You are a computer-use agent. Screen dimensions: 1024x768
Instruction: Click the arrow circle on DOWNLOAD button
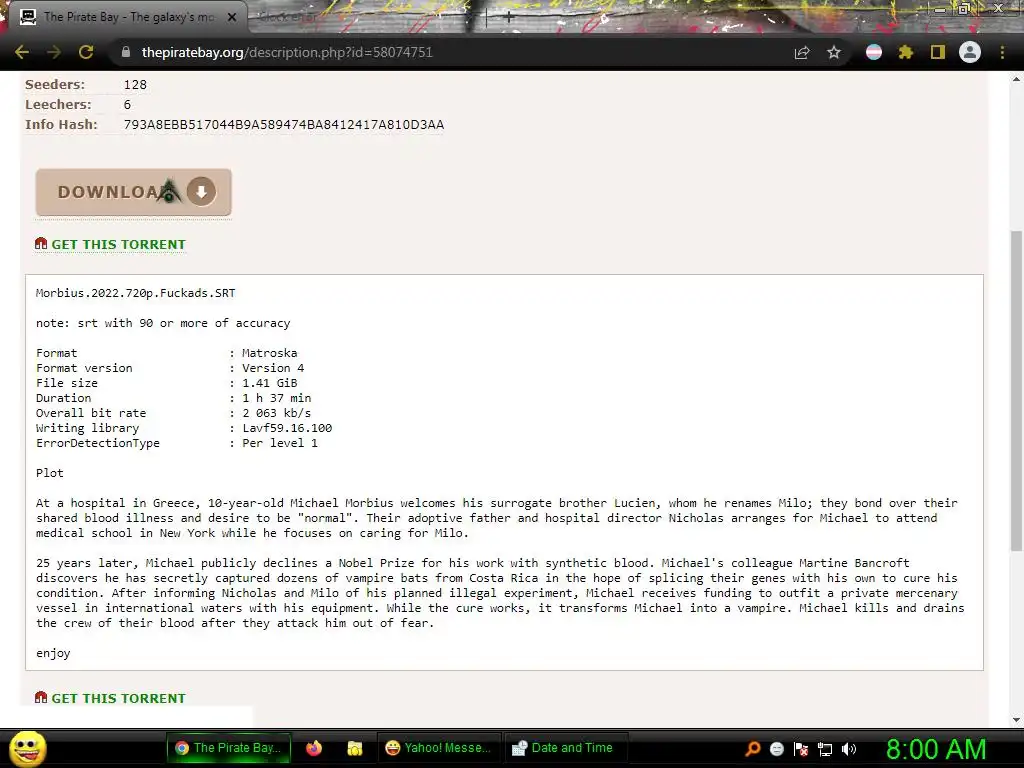pos(201,192)
